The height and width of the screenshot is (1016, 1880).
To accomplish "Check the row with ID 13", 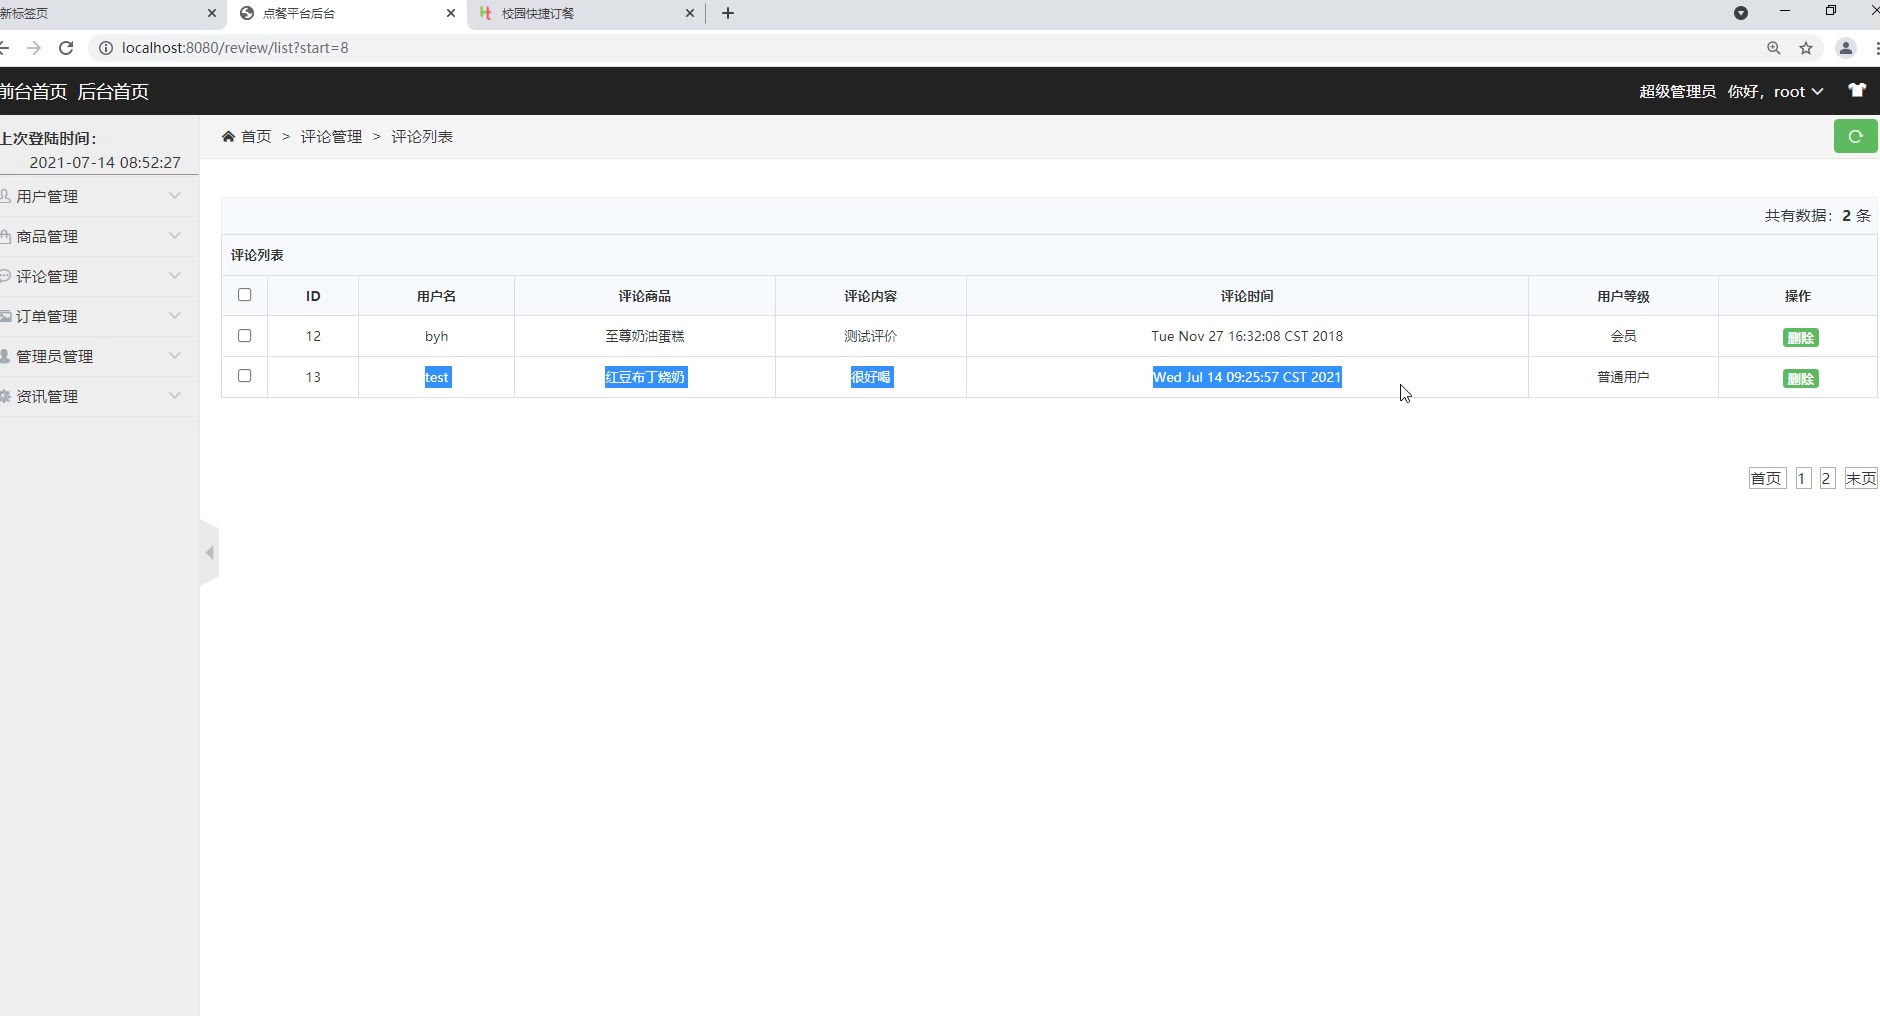I will [244, 375].
